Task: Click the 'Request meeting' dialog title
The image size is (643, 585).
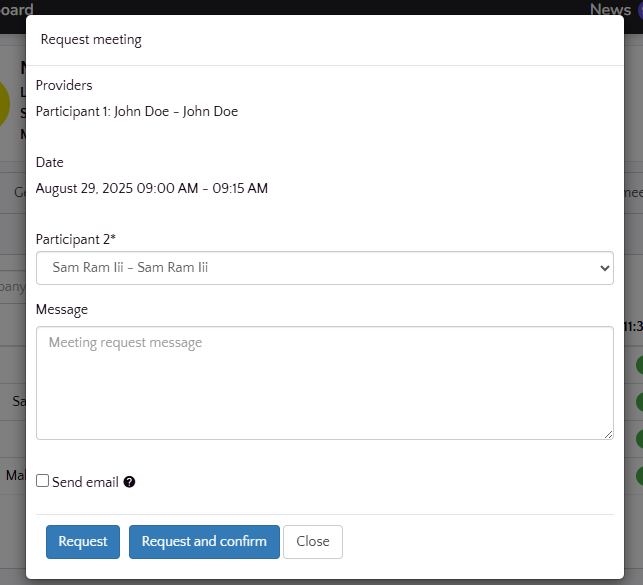Action: point(91,40)
